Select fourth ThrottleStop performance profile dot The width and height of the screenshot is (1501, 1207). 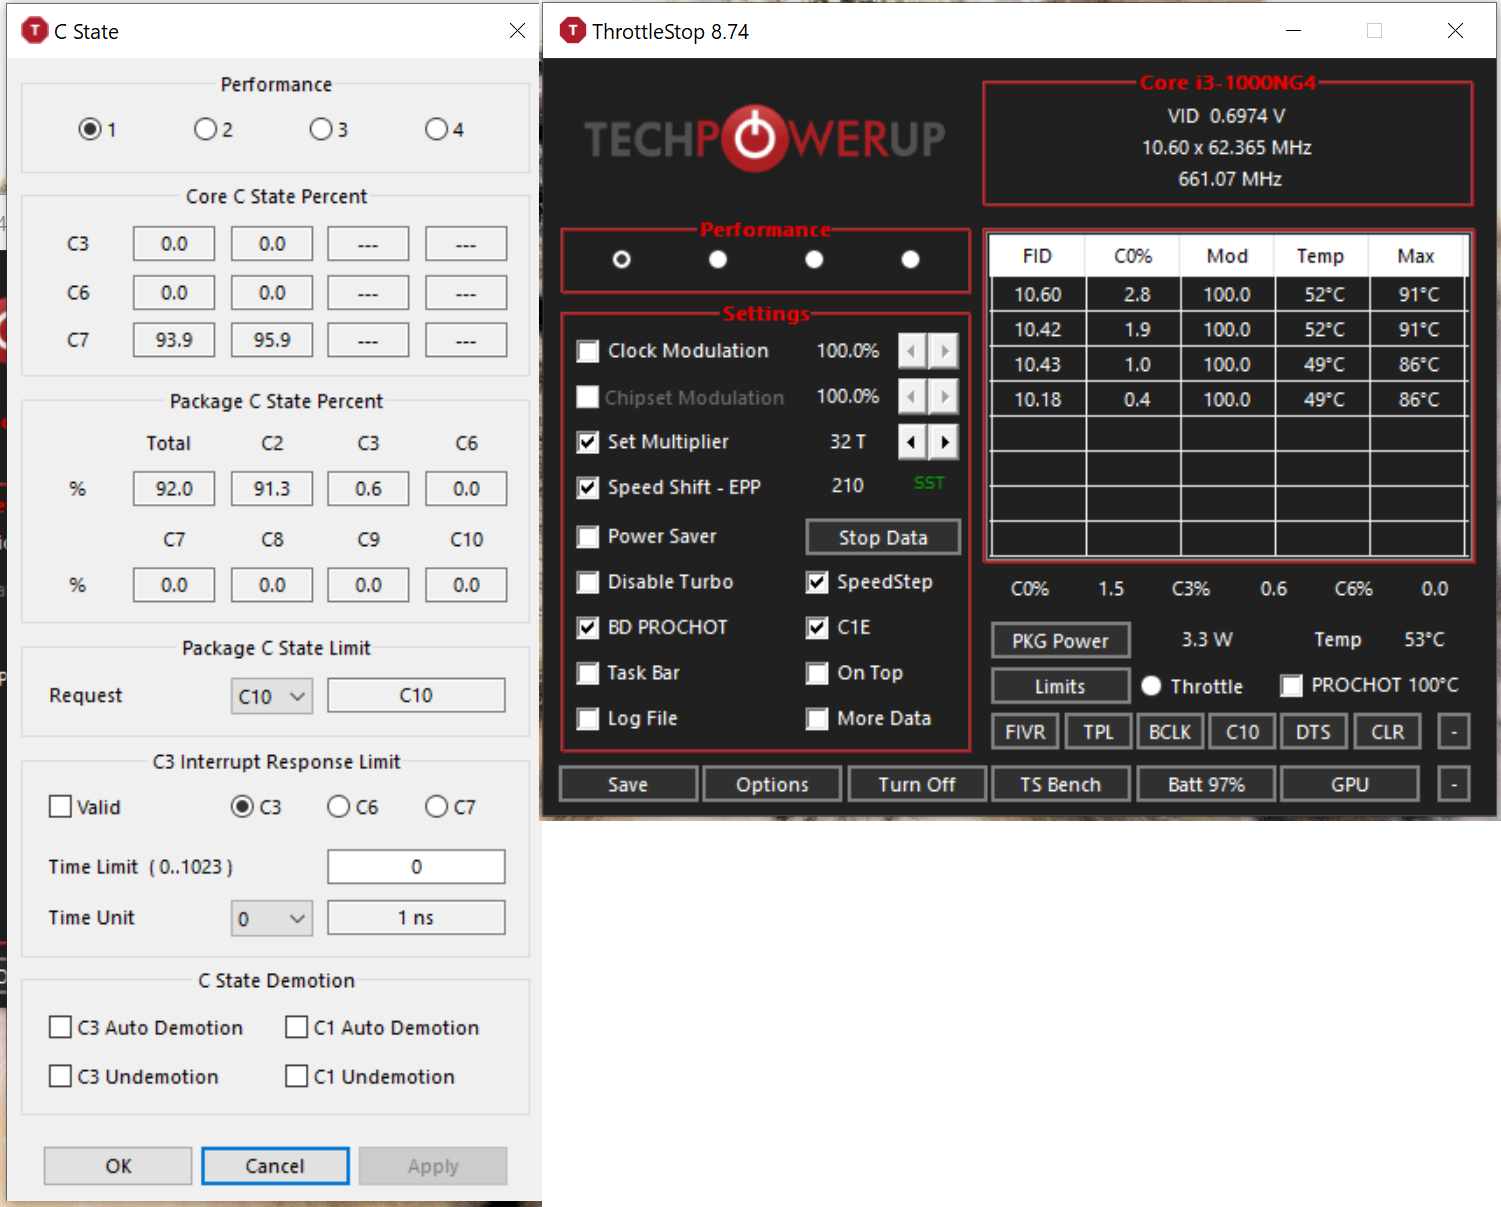910,259
